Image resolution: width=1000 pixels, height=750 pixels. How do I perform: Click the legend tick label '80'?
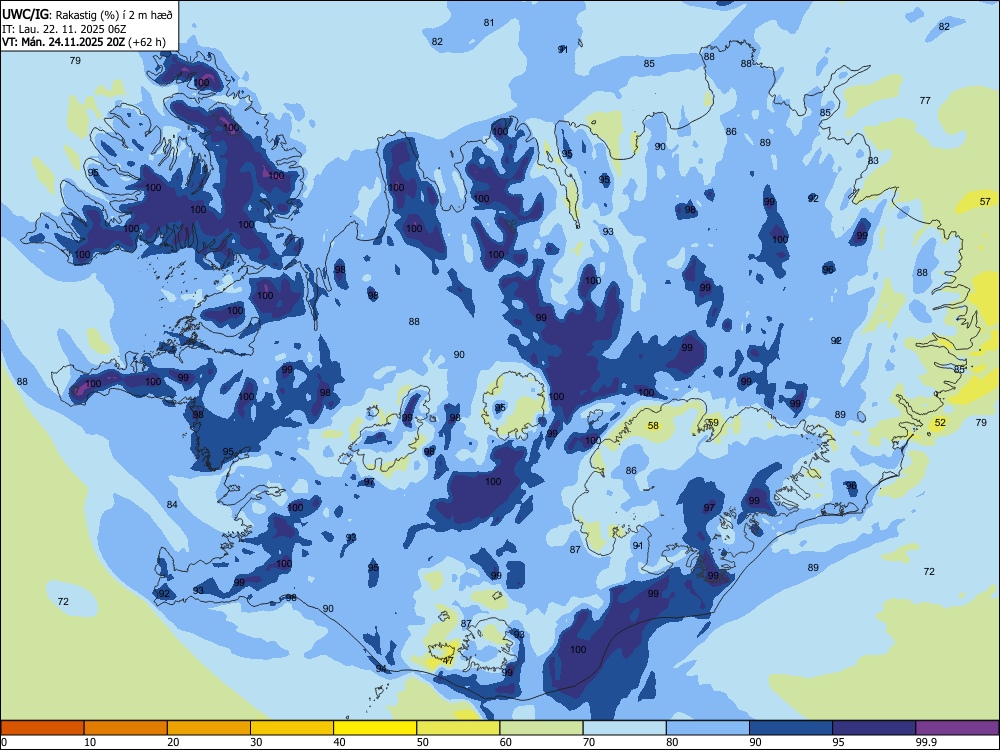click(x=672, y=742)
